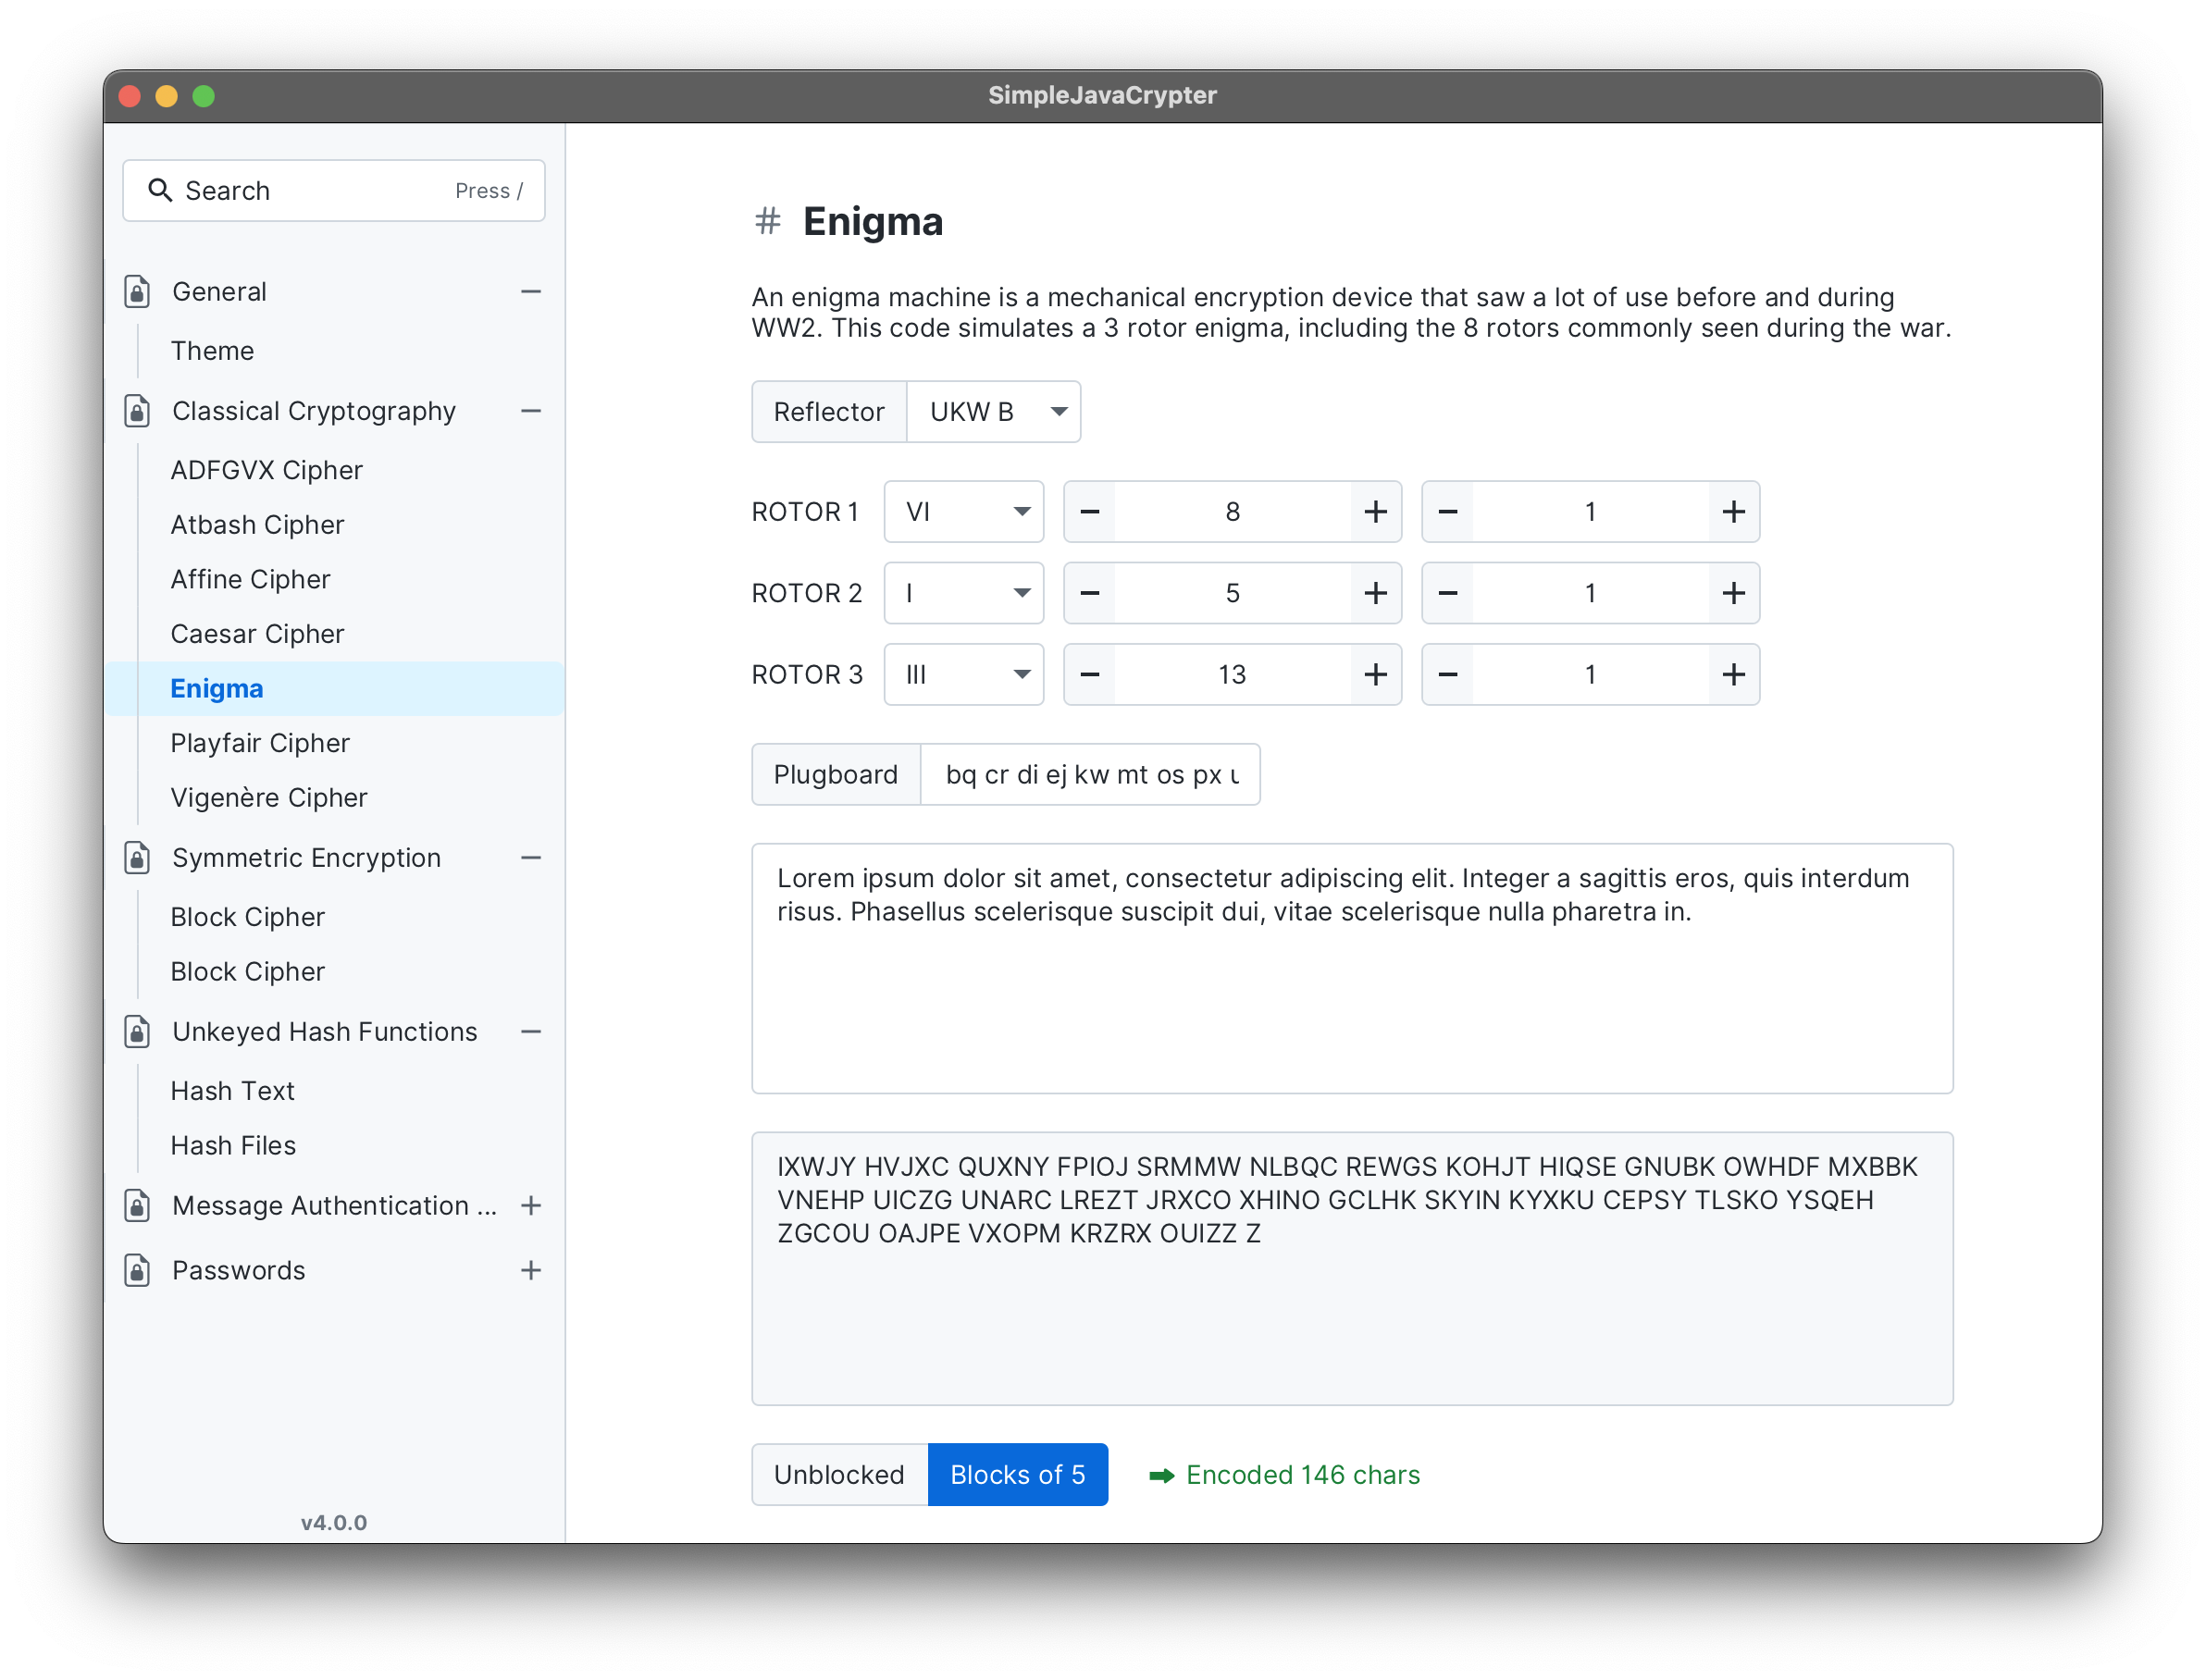Open the Rotor 2 type dropdown
Screen dimensions: 2206x1680
click(963, 593)
